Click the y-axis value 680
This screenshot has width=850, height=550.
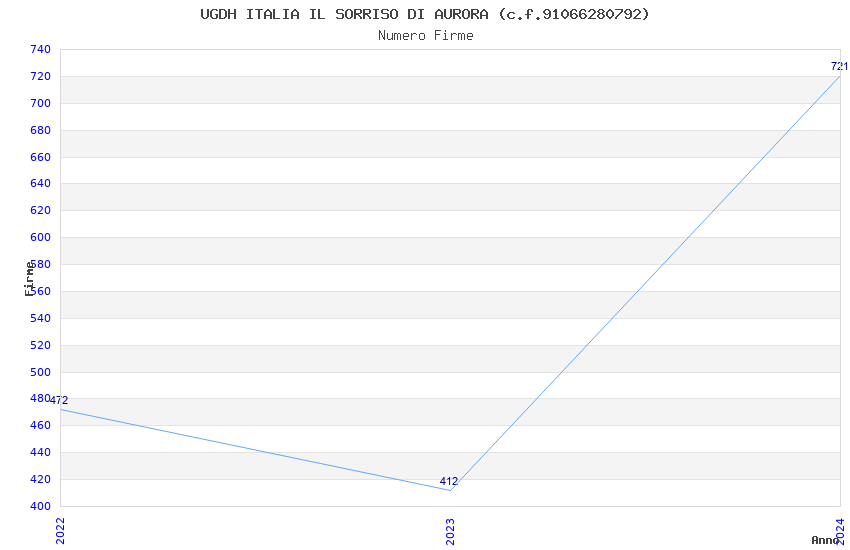[x=41, y=130]
